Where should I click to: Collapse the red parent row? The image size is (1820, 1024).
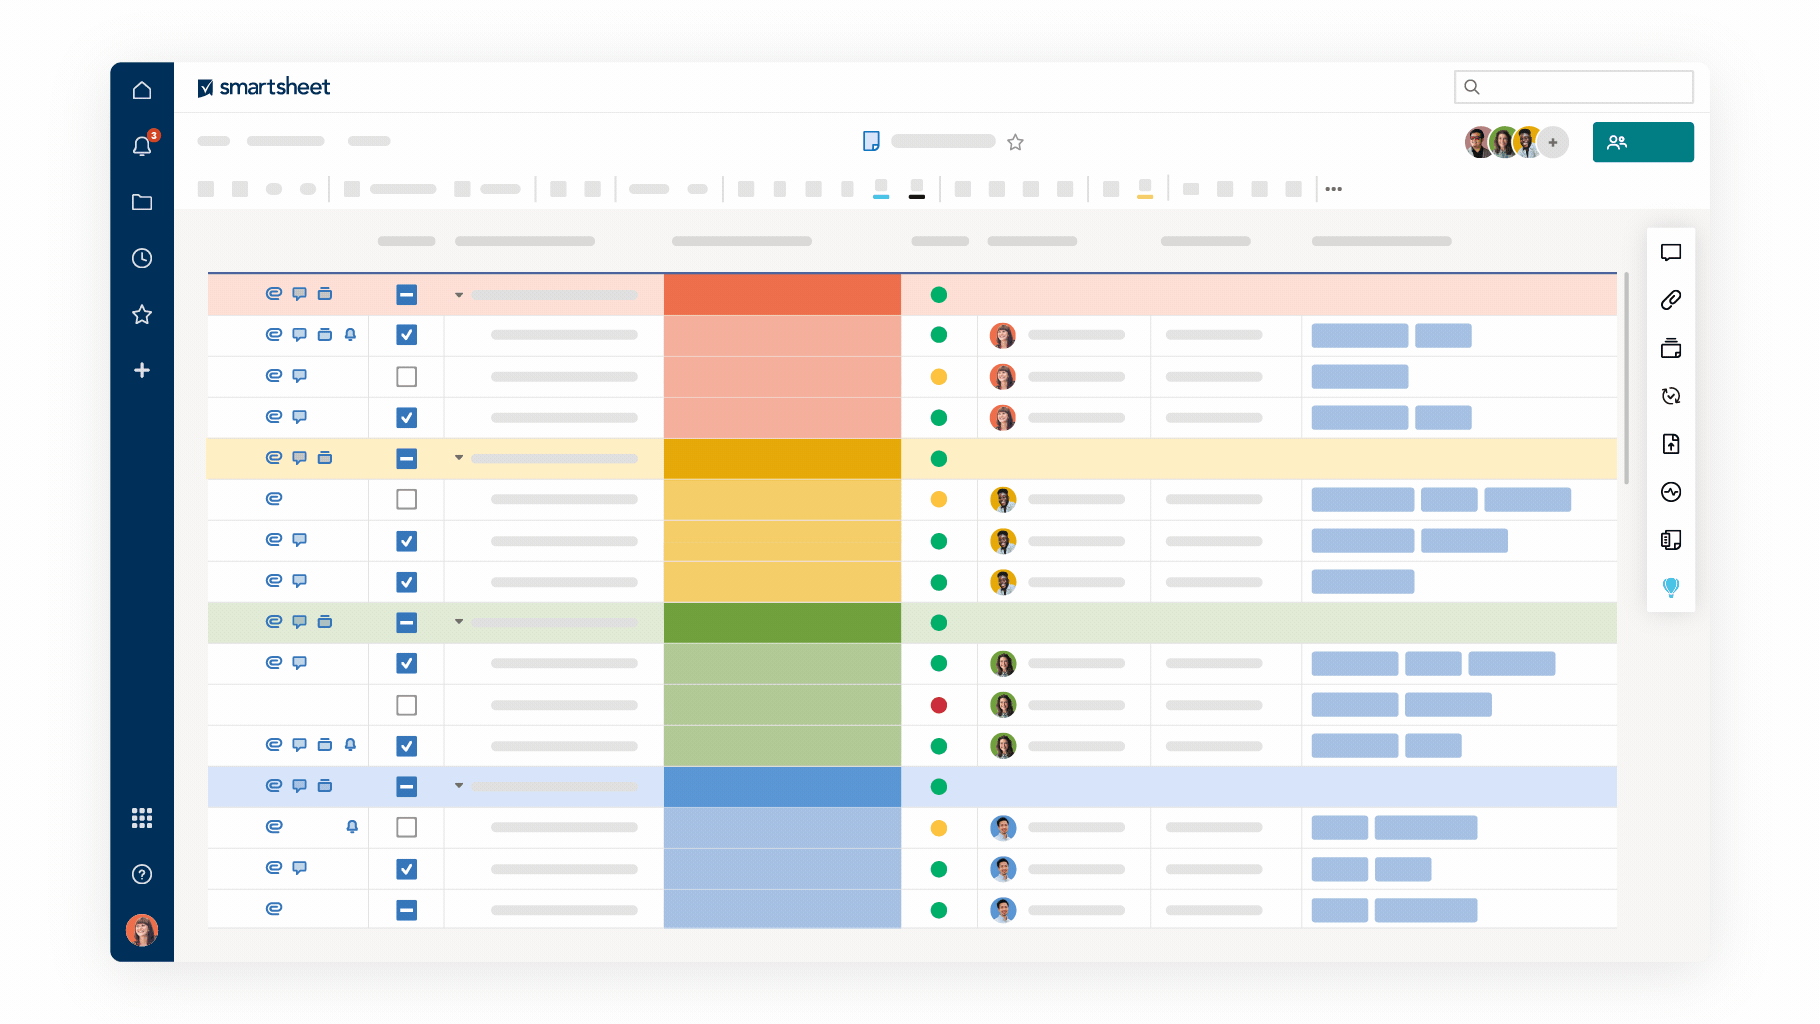pos(459,294)
